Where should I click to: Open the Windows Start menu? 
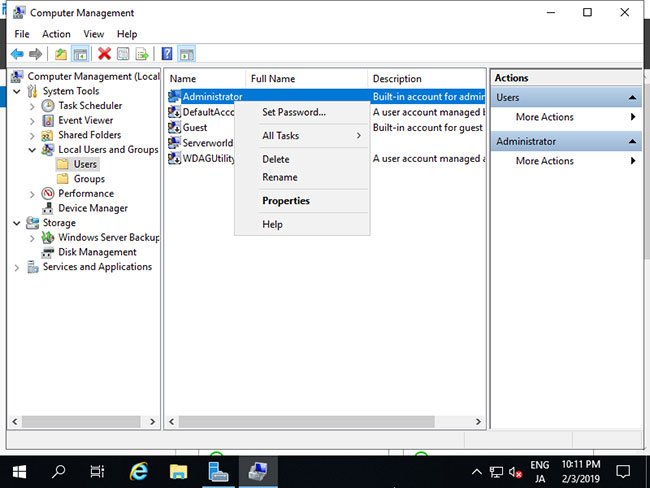pos(19,472)
